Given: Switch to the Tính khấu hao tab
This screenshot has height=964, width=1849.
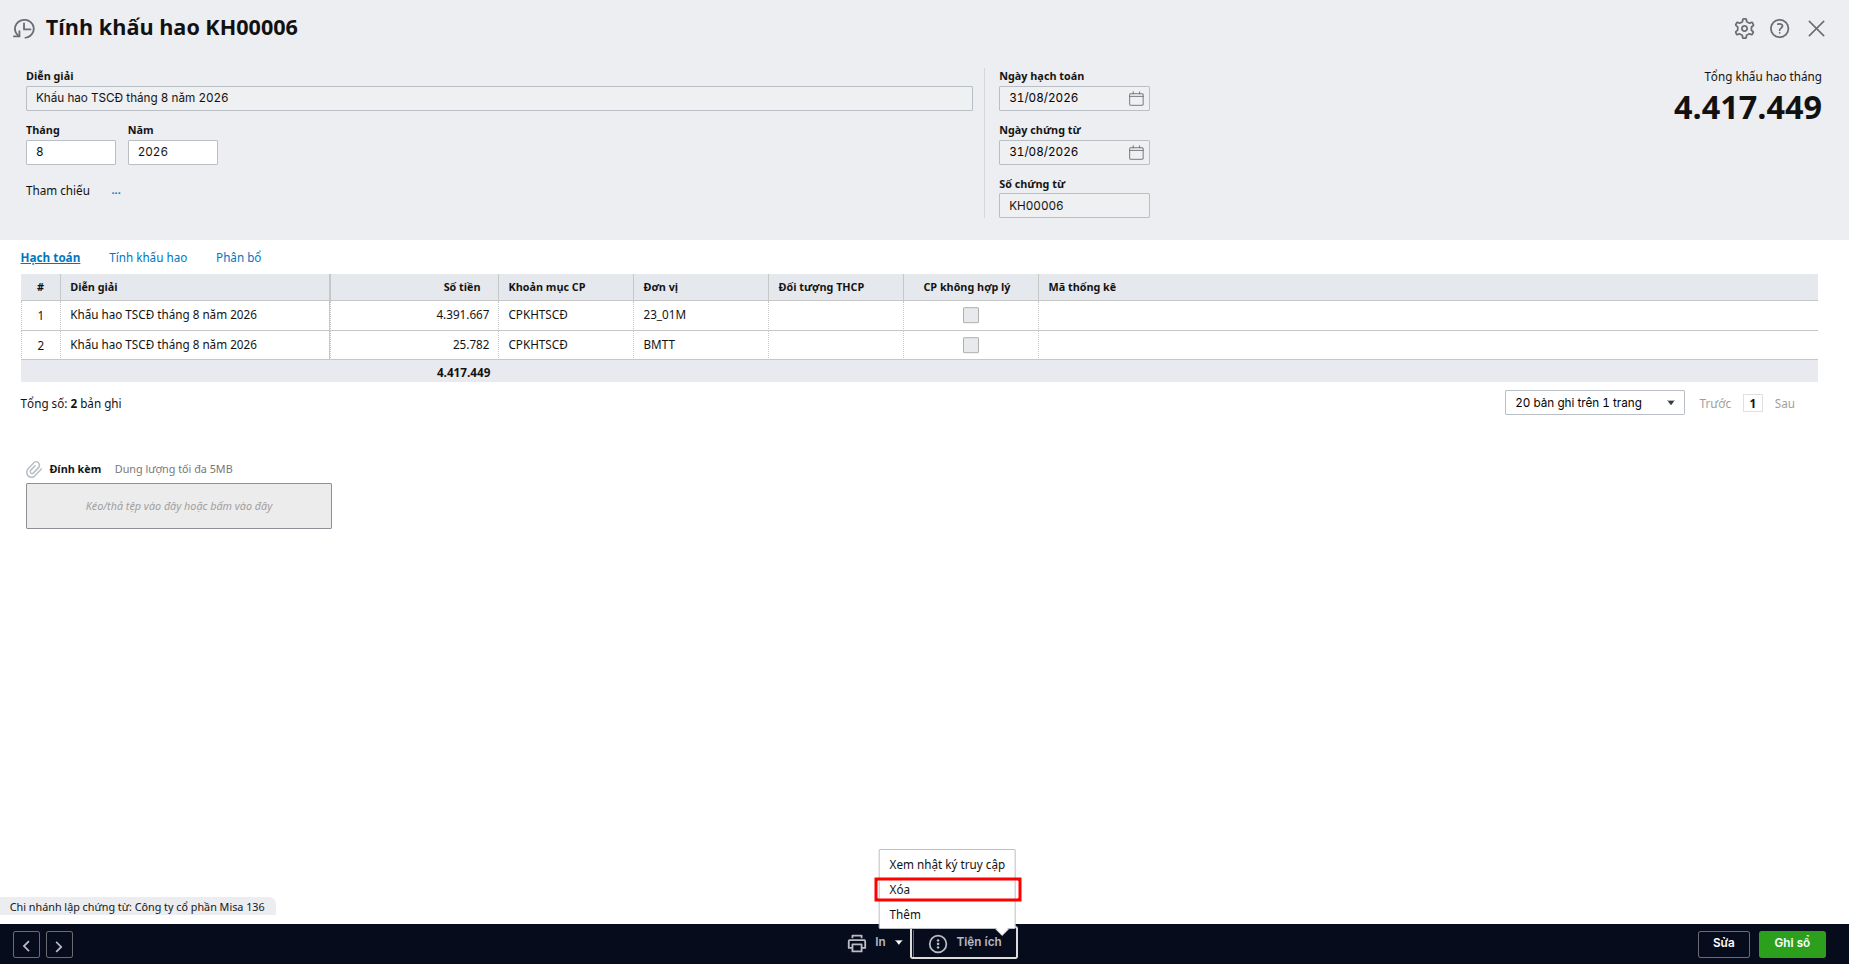Looking at the screenshot, I should [x=148, y=258].
